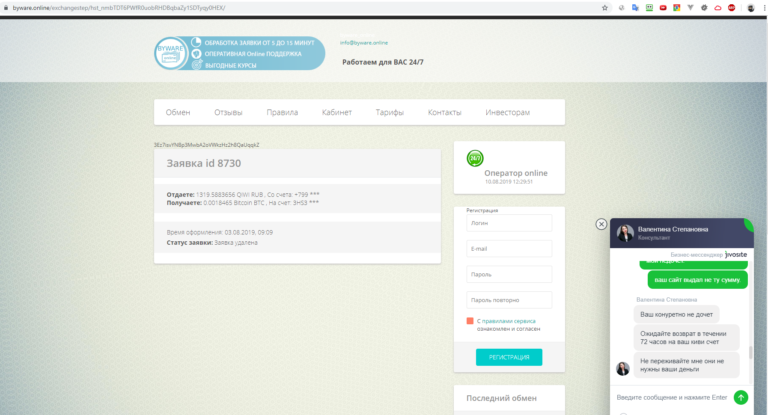This screenshot has width=768, height=415.
Task: Select the Отдаете amount line
Action: [243, 195]
